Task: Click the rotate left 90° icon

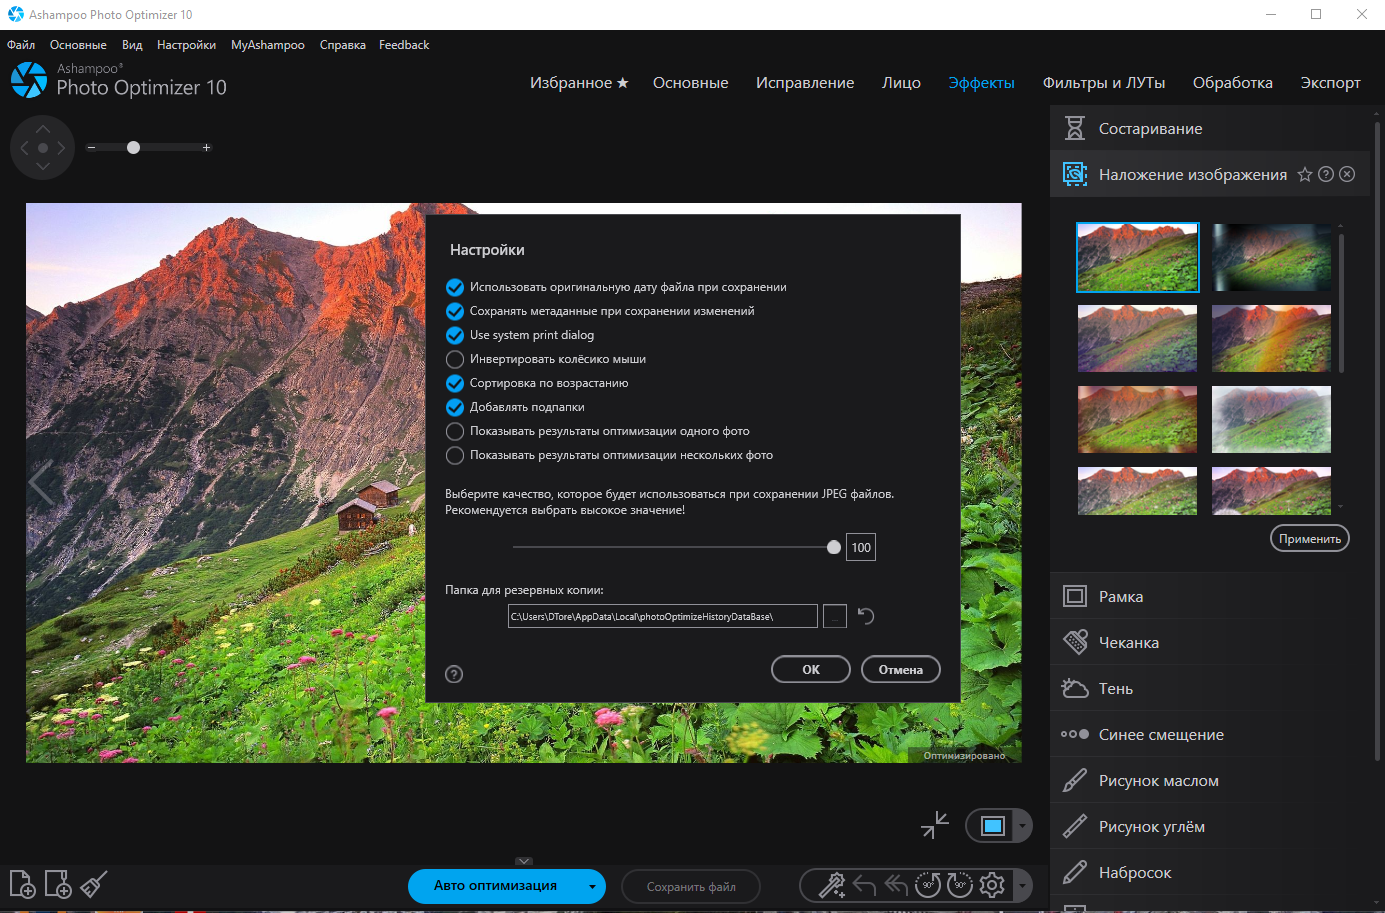Action: tap(928, 885)
